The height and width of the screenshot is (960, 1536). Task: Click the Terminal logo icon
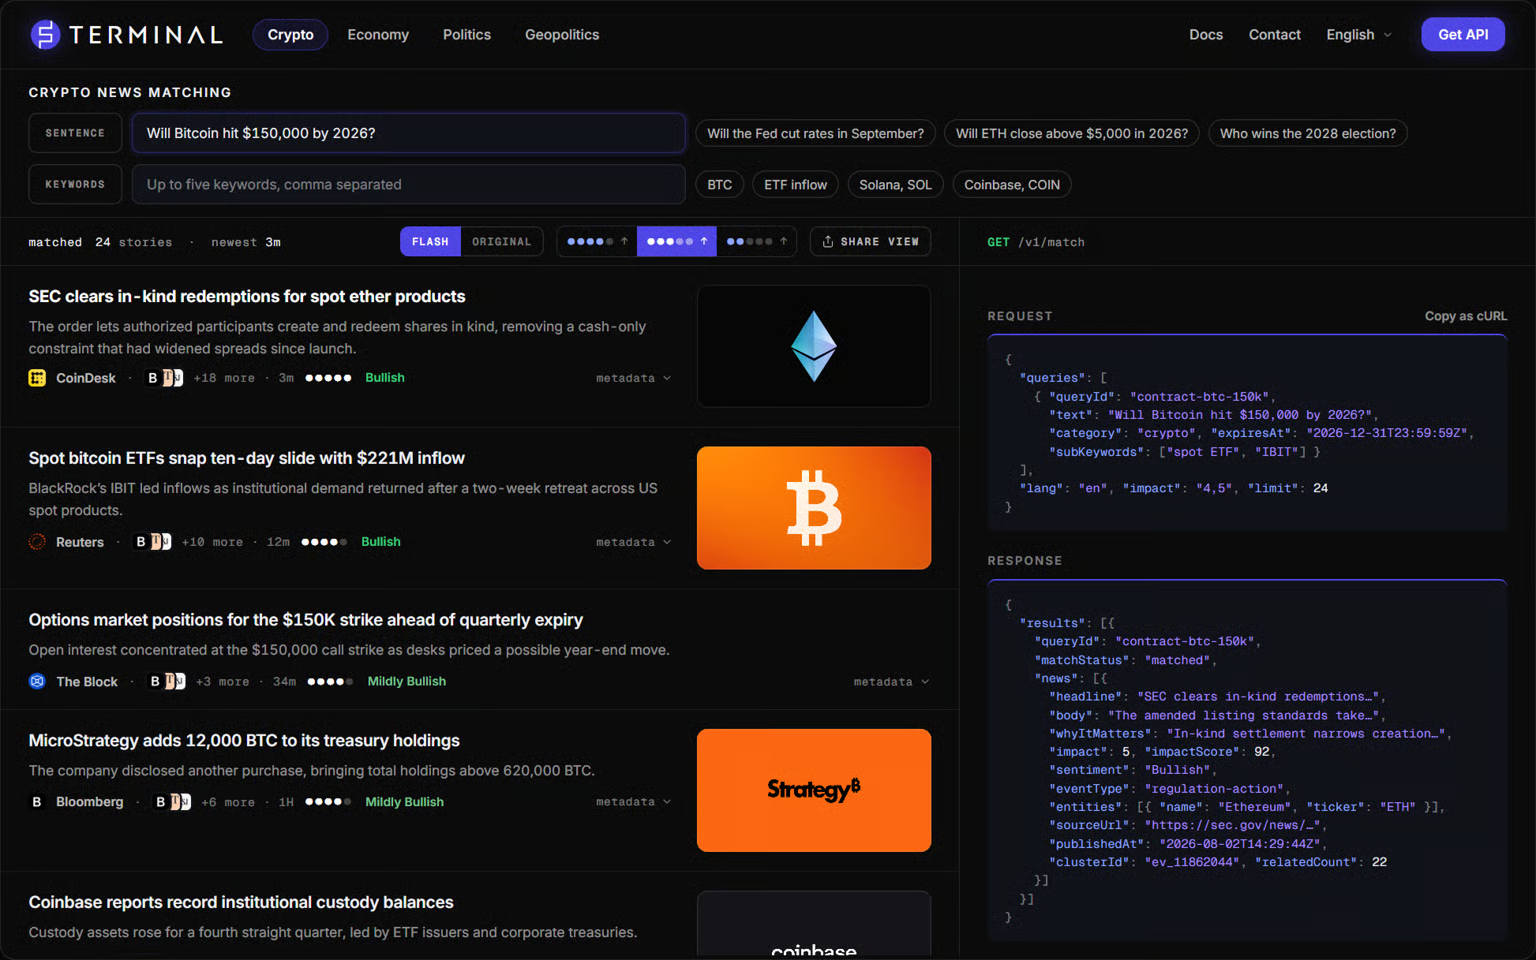coord(45,35)
